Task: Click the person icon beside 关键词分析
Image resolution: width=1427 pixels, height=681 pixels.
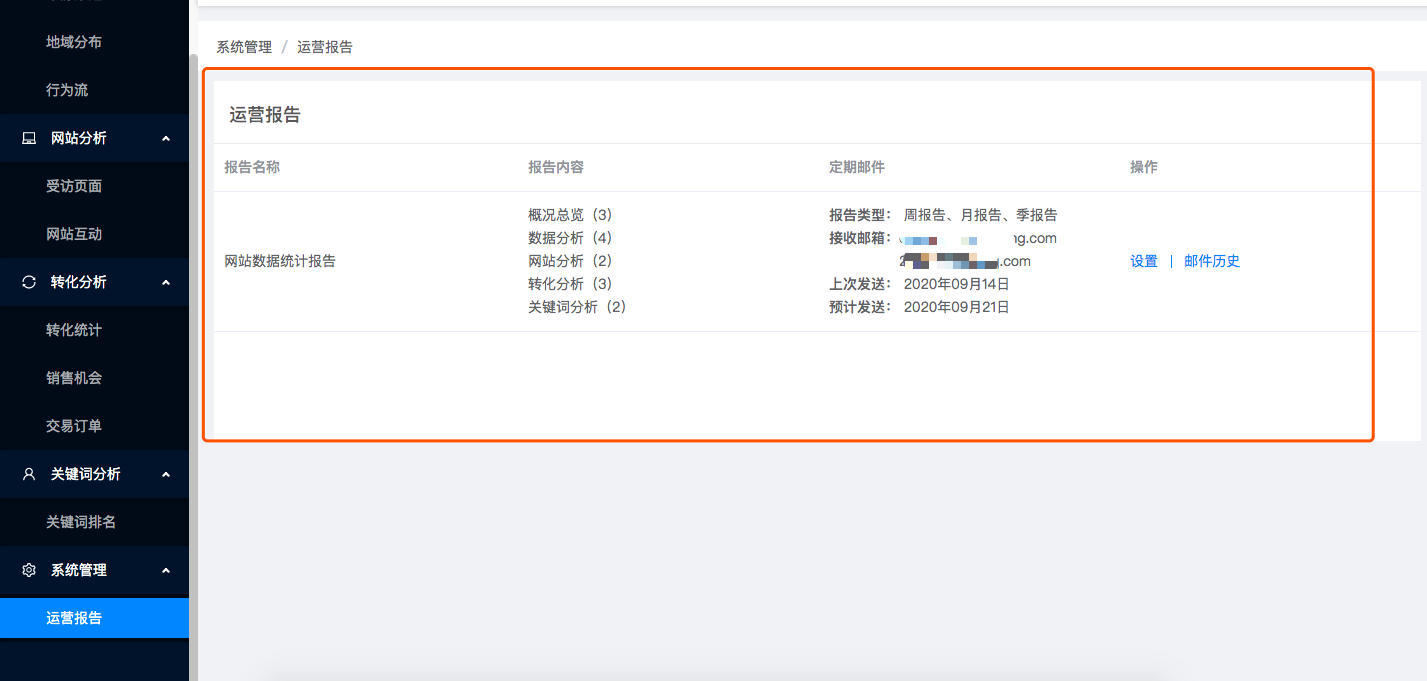Action: 29,474
